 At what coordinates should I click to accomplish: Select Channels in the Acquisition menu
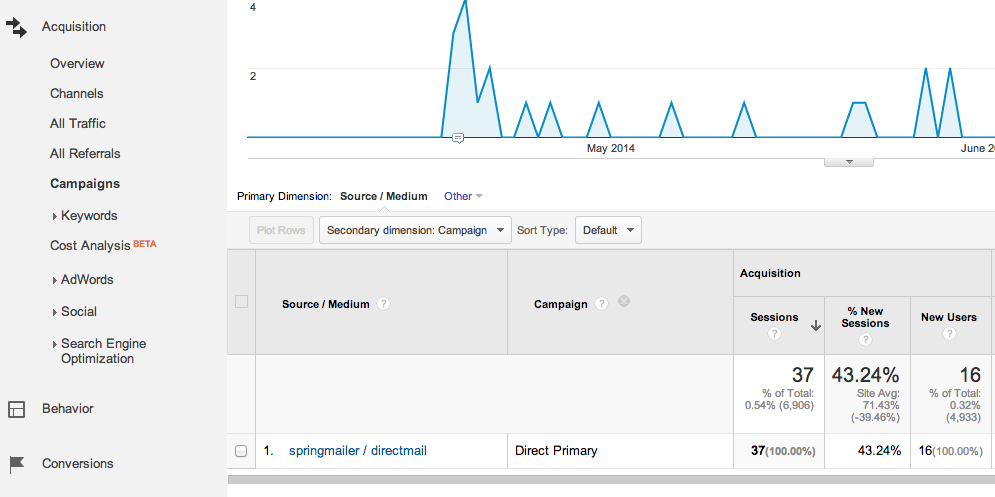click(x=77, y=94)
